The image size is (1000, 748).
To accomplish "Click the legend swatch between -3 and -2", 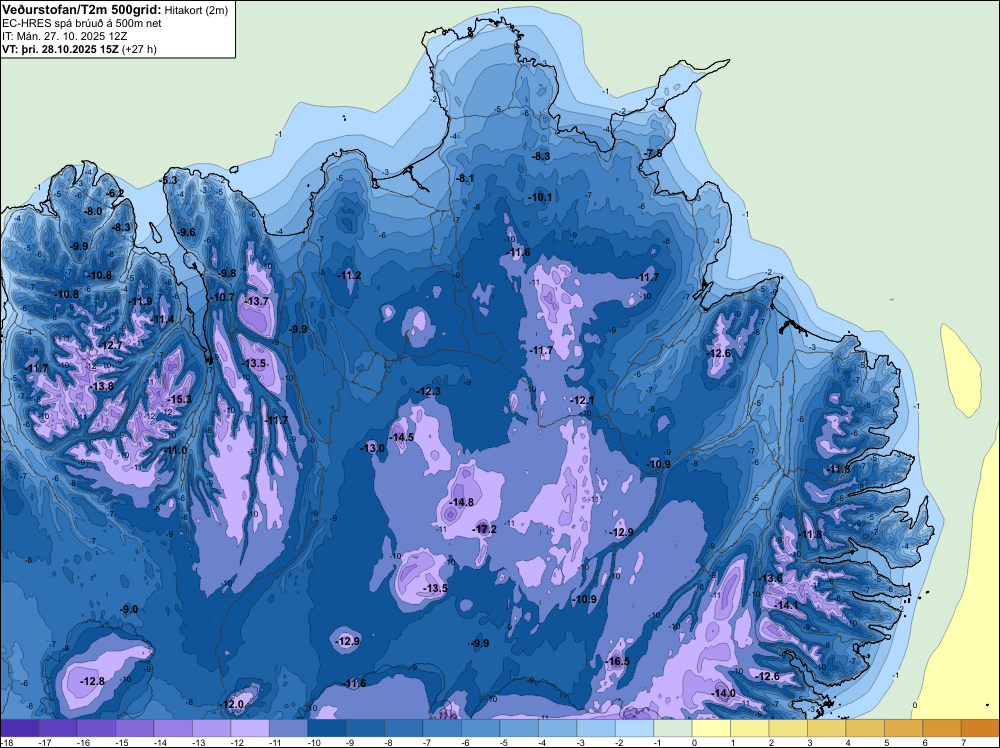I will pos(596,728).
